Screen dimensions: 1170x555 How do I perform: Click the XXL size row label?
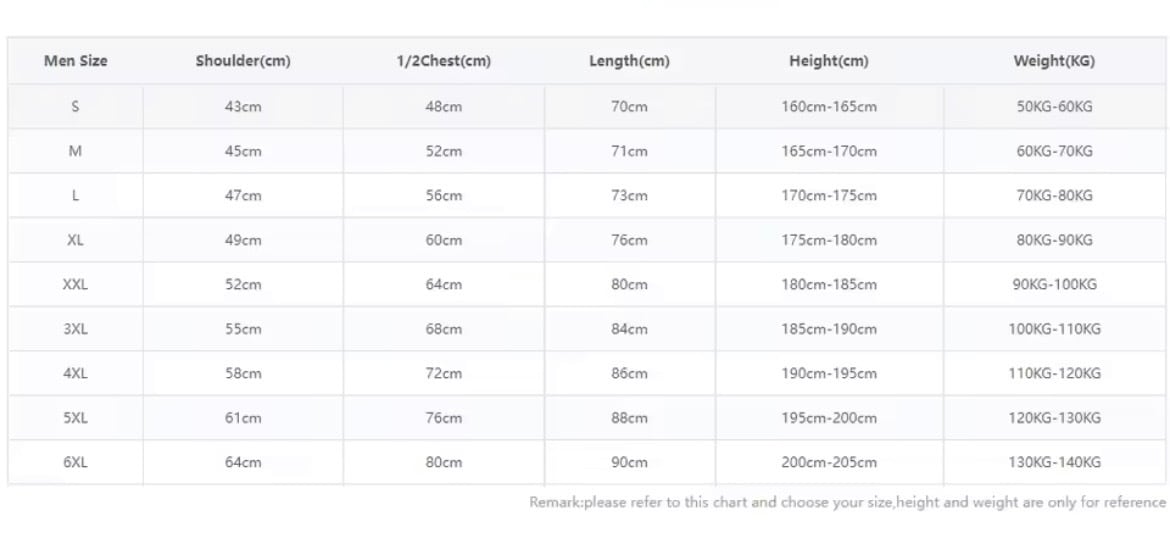tap(75, 284)
